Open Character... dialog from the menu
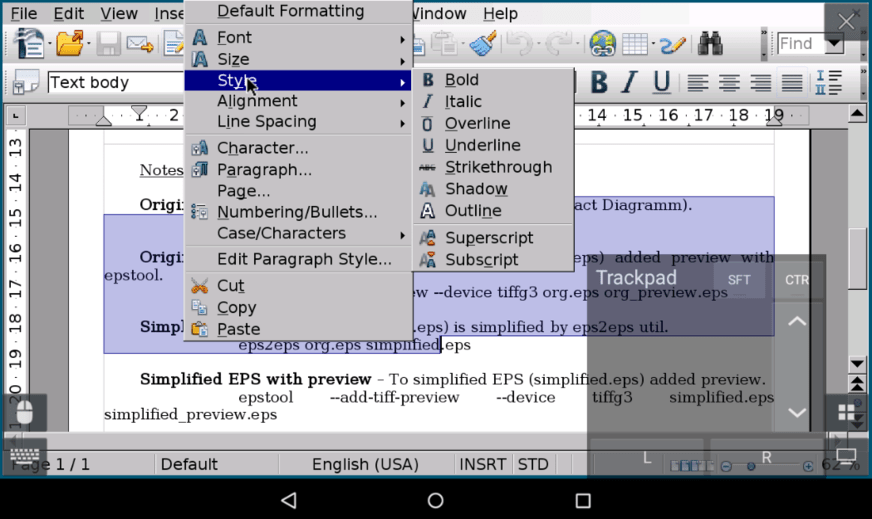Screen dimensions: 872x519 (x=298, y=148)
